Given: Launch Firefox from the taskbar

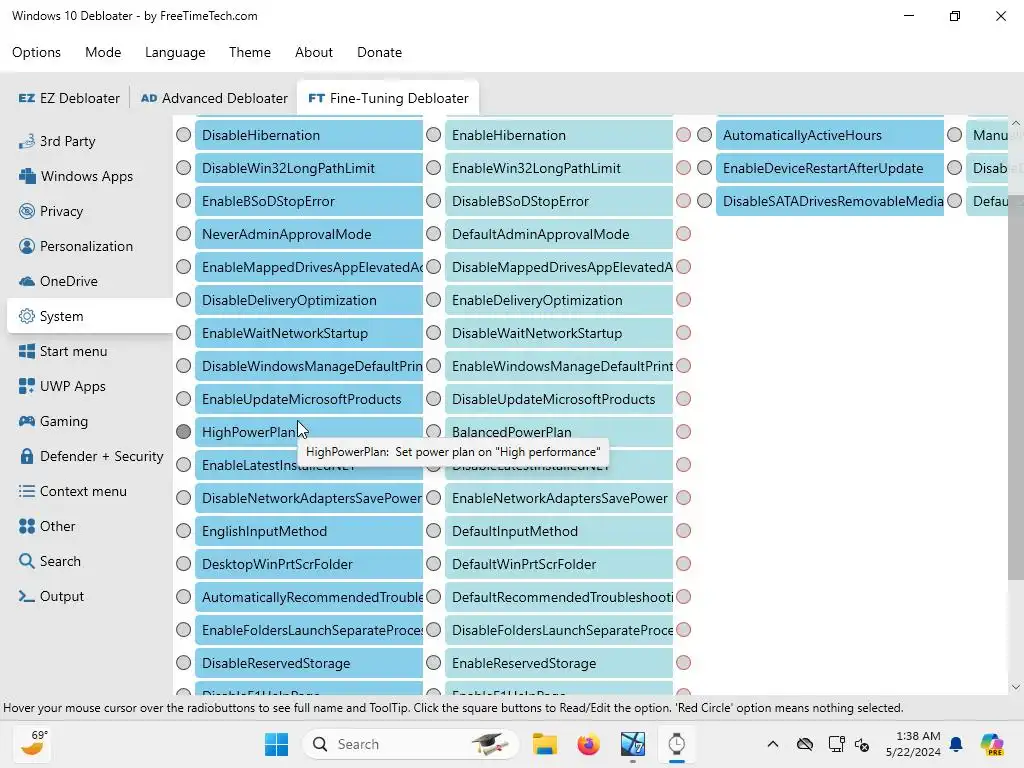Looking at the screenshot, I should coord(588,744).
